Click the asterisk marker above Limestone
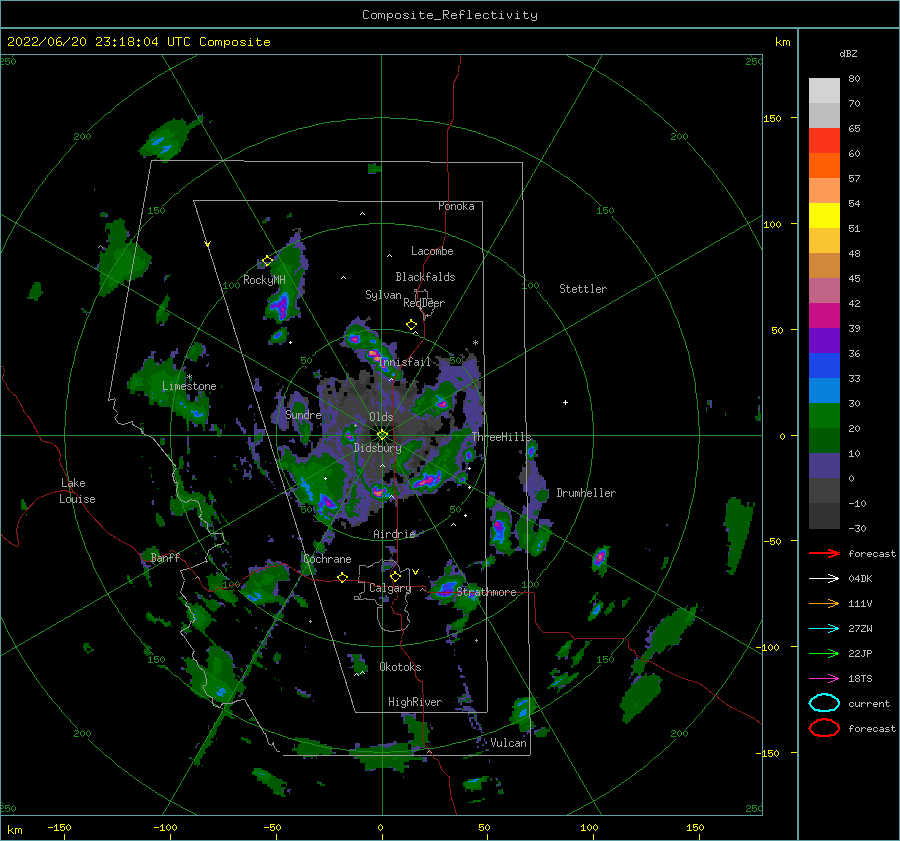This screenshot has width=900, height=841. click(189, 377)
